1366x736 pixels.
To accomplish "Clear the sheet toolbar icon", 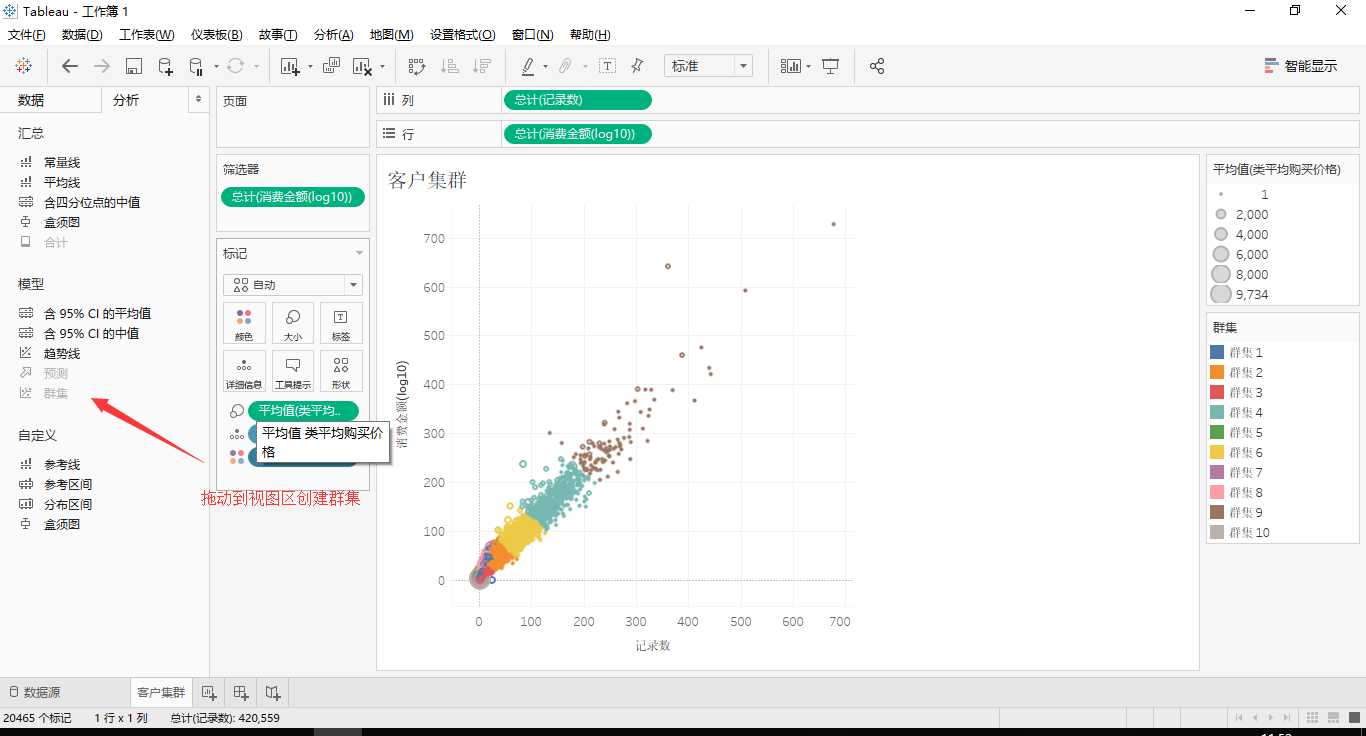I will point(363,66).
